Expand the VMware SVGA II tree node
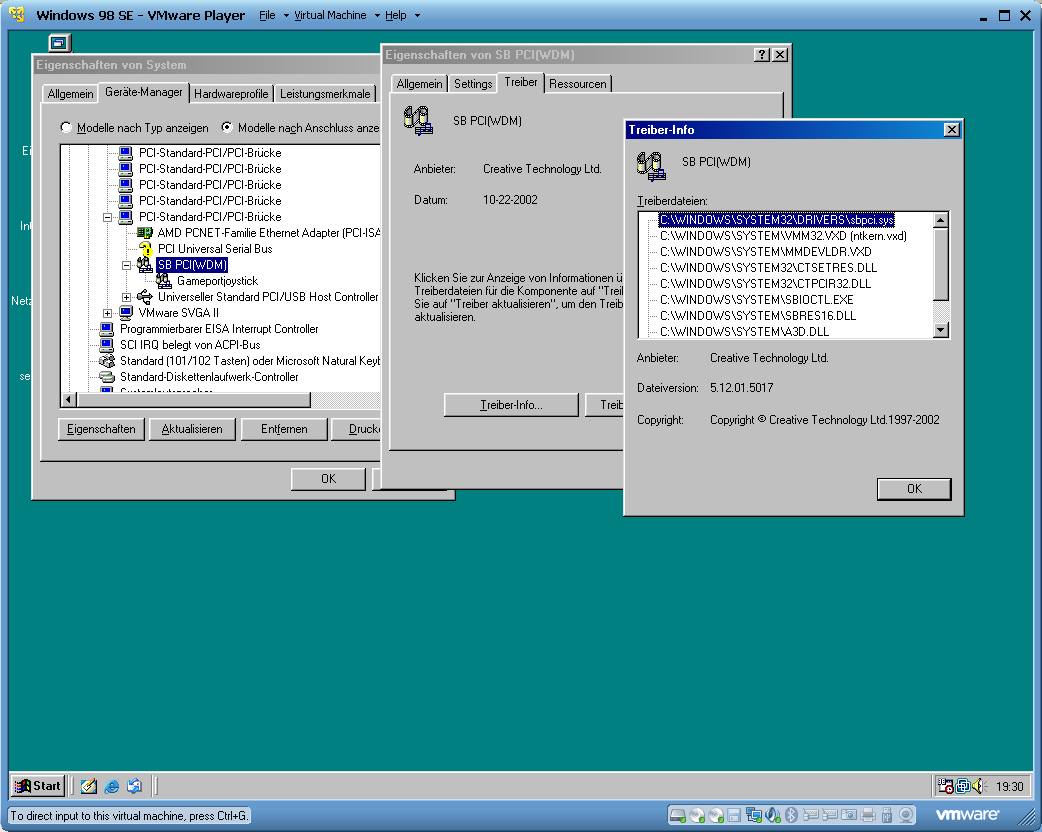 click(x=107, y=313)
